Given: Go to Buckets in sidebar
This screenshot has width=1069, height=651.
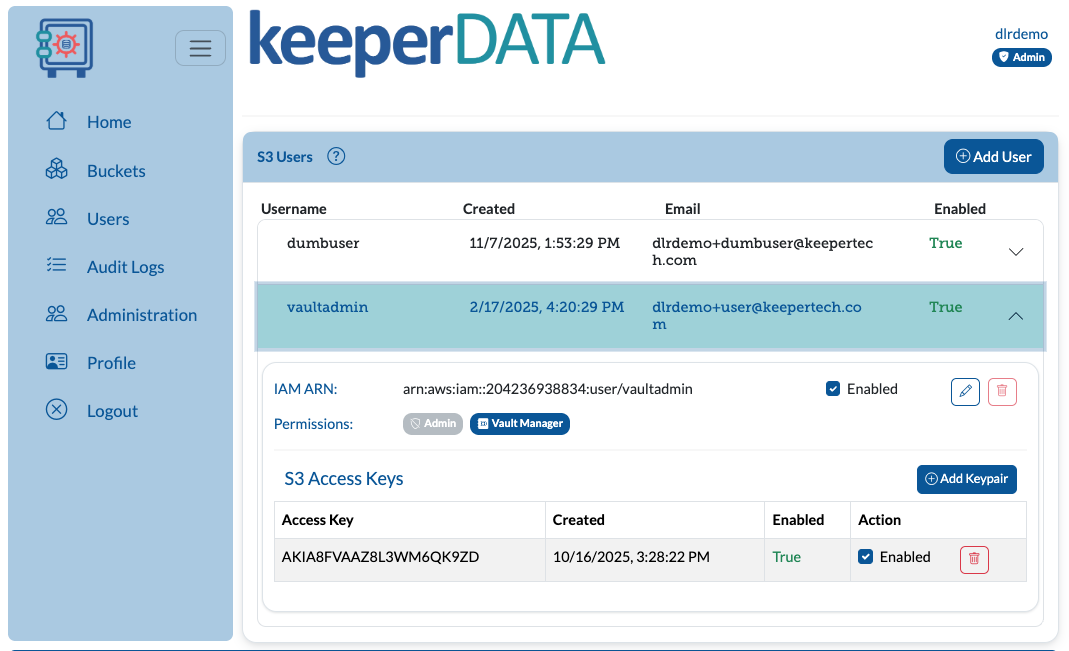Looking at the screenshot, I should tap(117, 170).
